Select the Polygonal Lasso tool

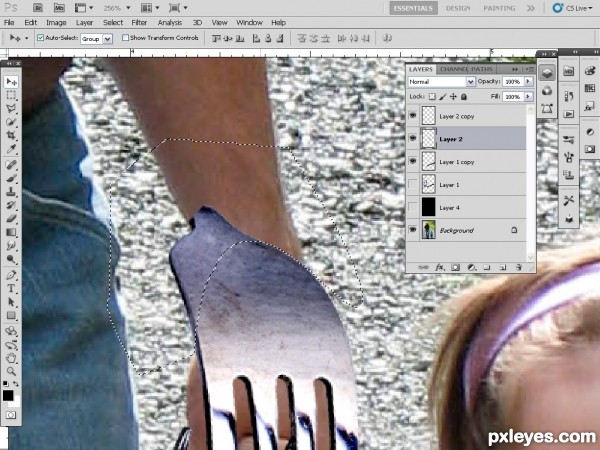point(11,109)
